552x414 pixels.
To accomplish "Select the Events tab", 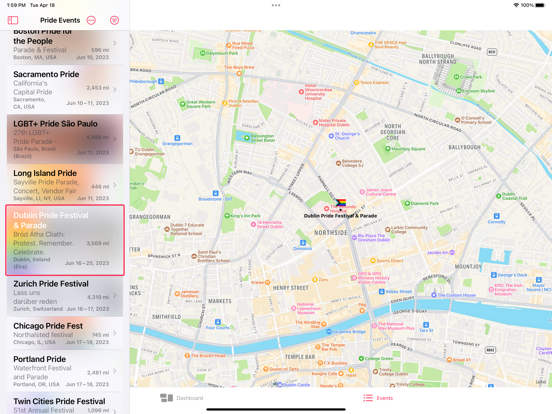I will pos(378,398).
